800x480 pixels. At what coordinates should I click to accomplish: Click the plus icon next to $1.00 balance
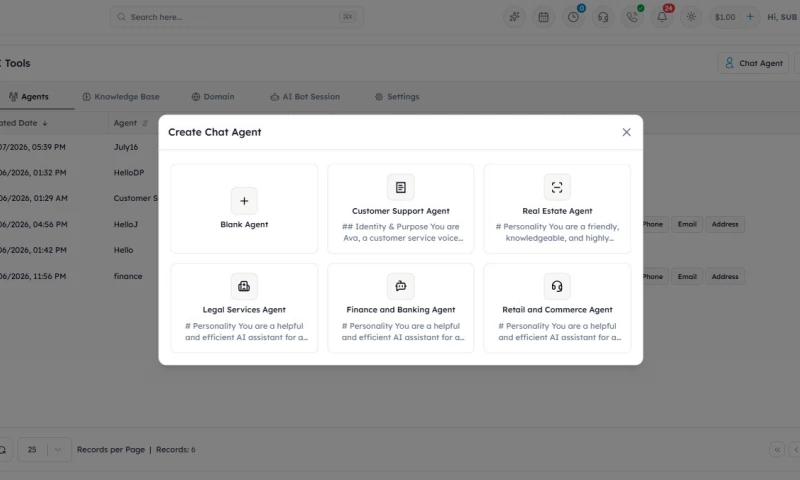[750, 17]
